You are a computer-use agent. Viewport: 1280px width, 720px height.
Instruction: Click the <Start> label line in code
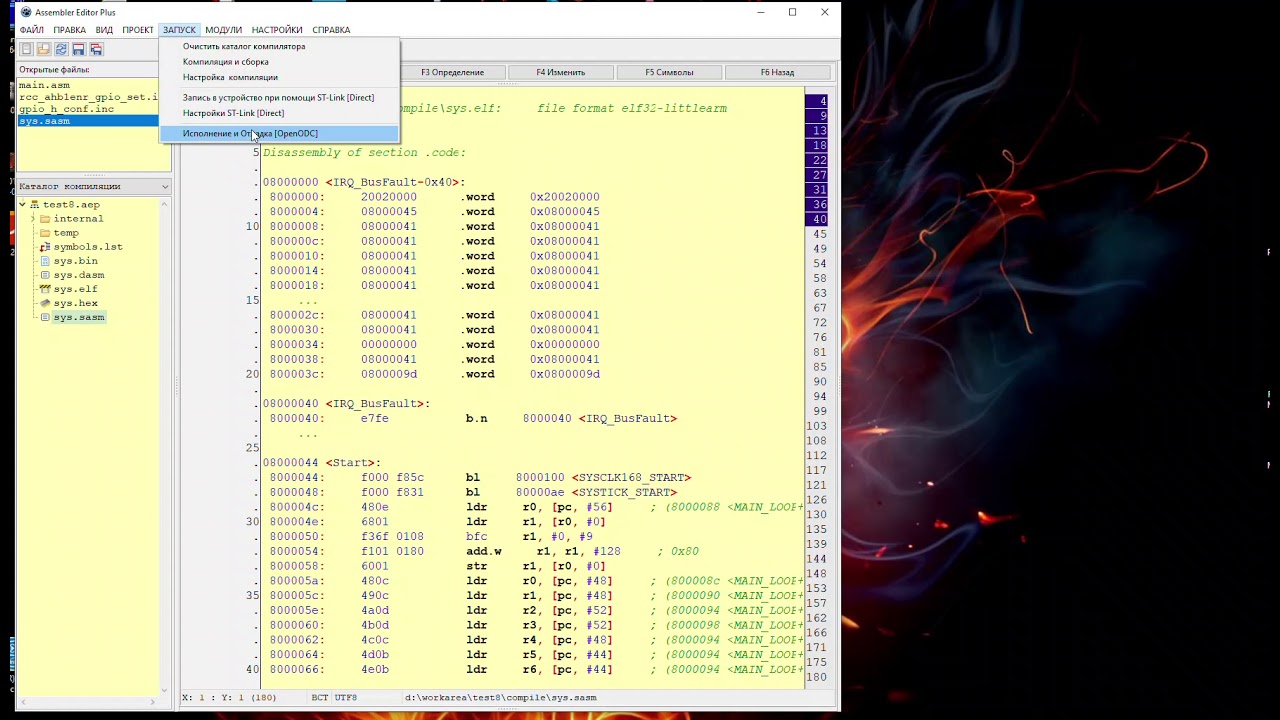click(322, 463)
